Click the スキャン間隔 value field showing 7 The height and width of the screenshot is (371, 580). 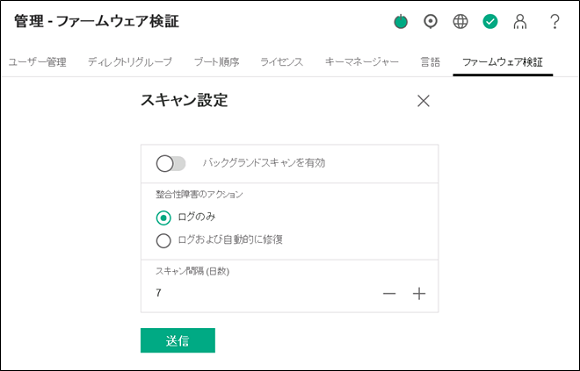tap(259, 293)
